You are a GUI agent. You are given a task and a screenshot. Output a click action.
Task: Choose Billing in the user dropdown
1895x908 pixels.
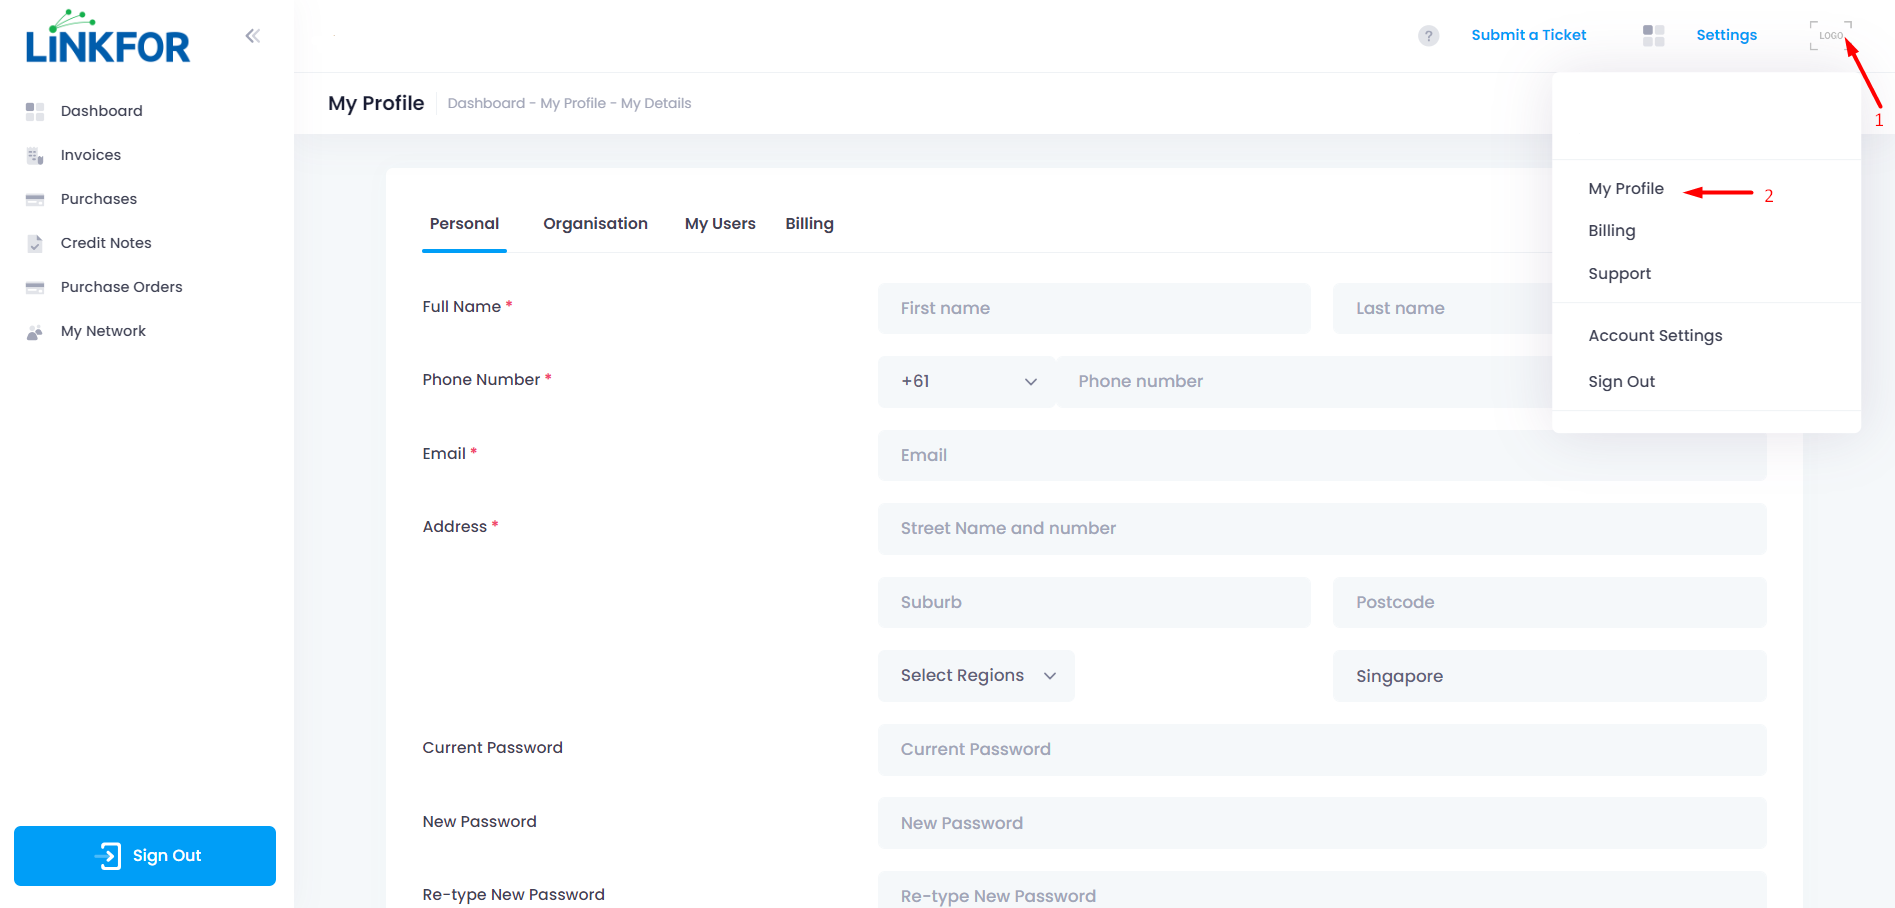(x=1612, y=231)
